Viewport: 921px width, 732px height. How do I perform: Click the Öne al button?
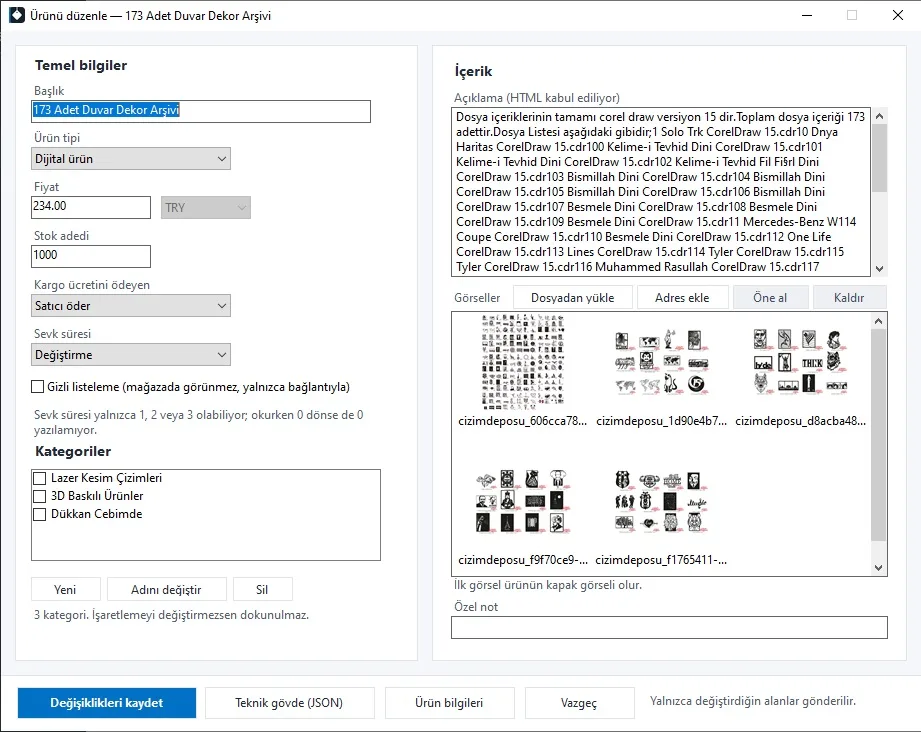[770, 297]
